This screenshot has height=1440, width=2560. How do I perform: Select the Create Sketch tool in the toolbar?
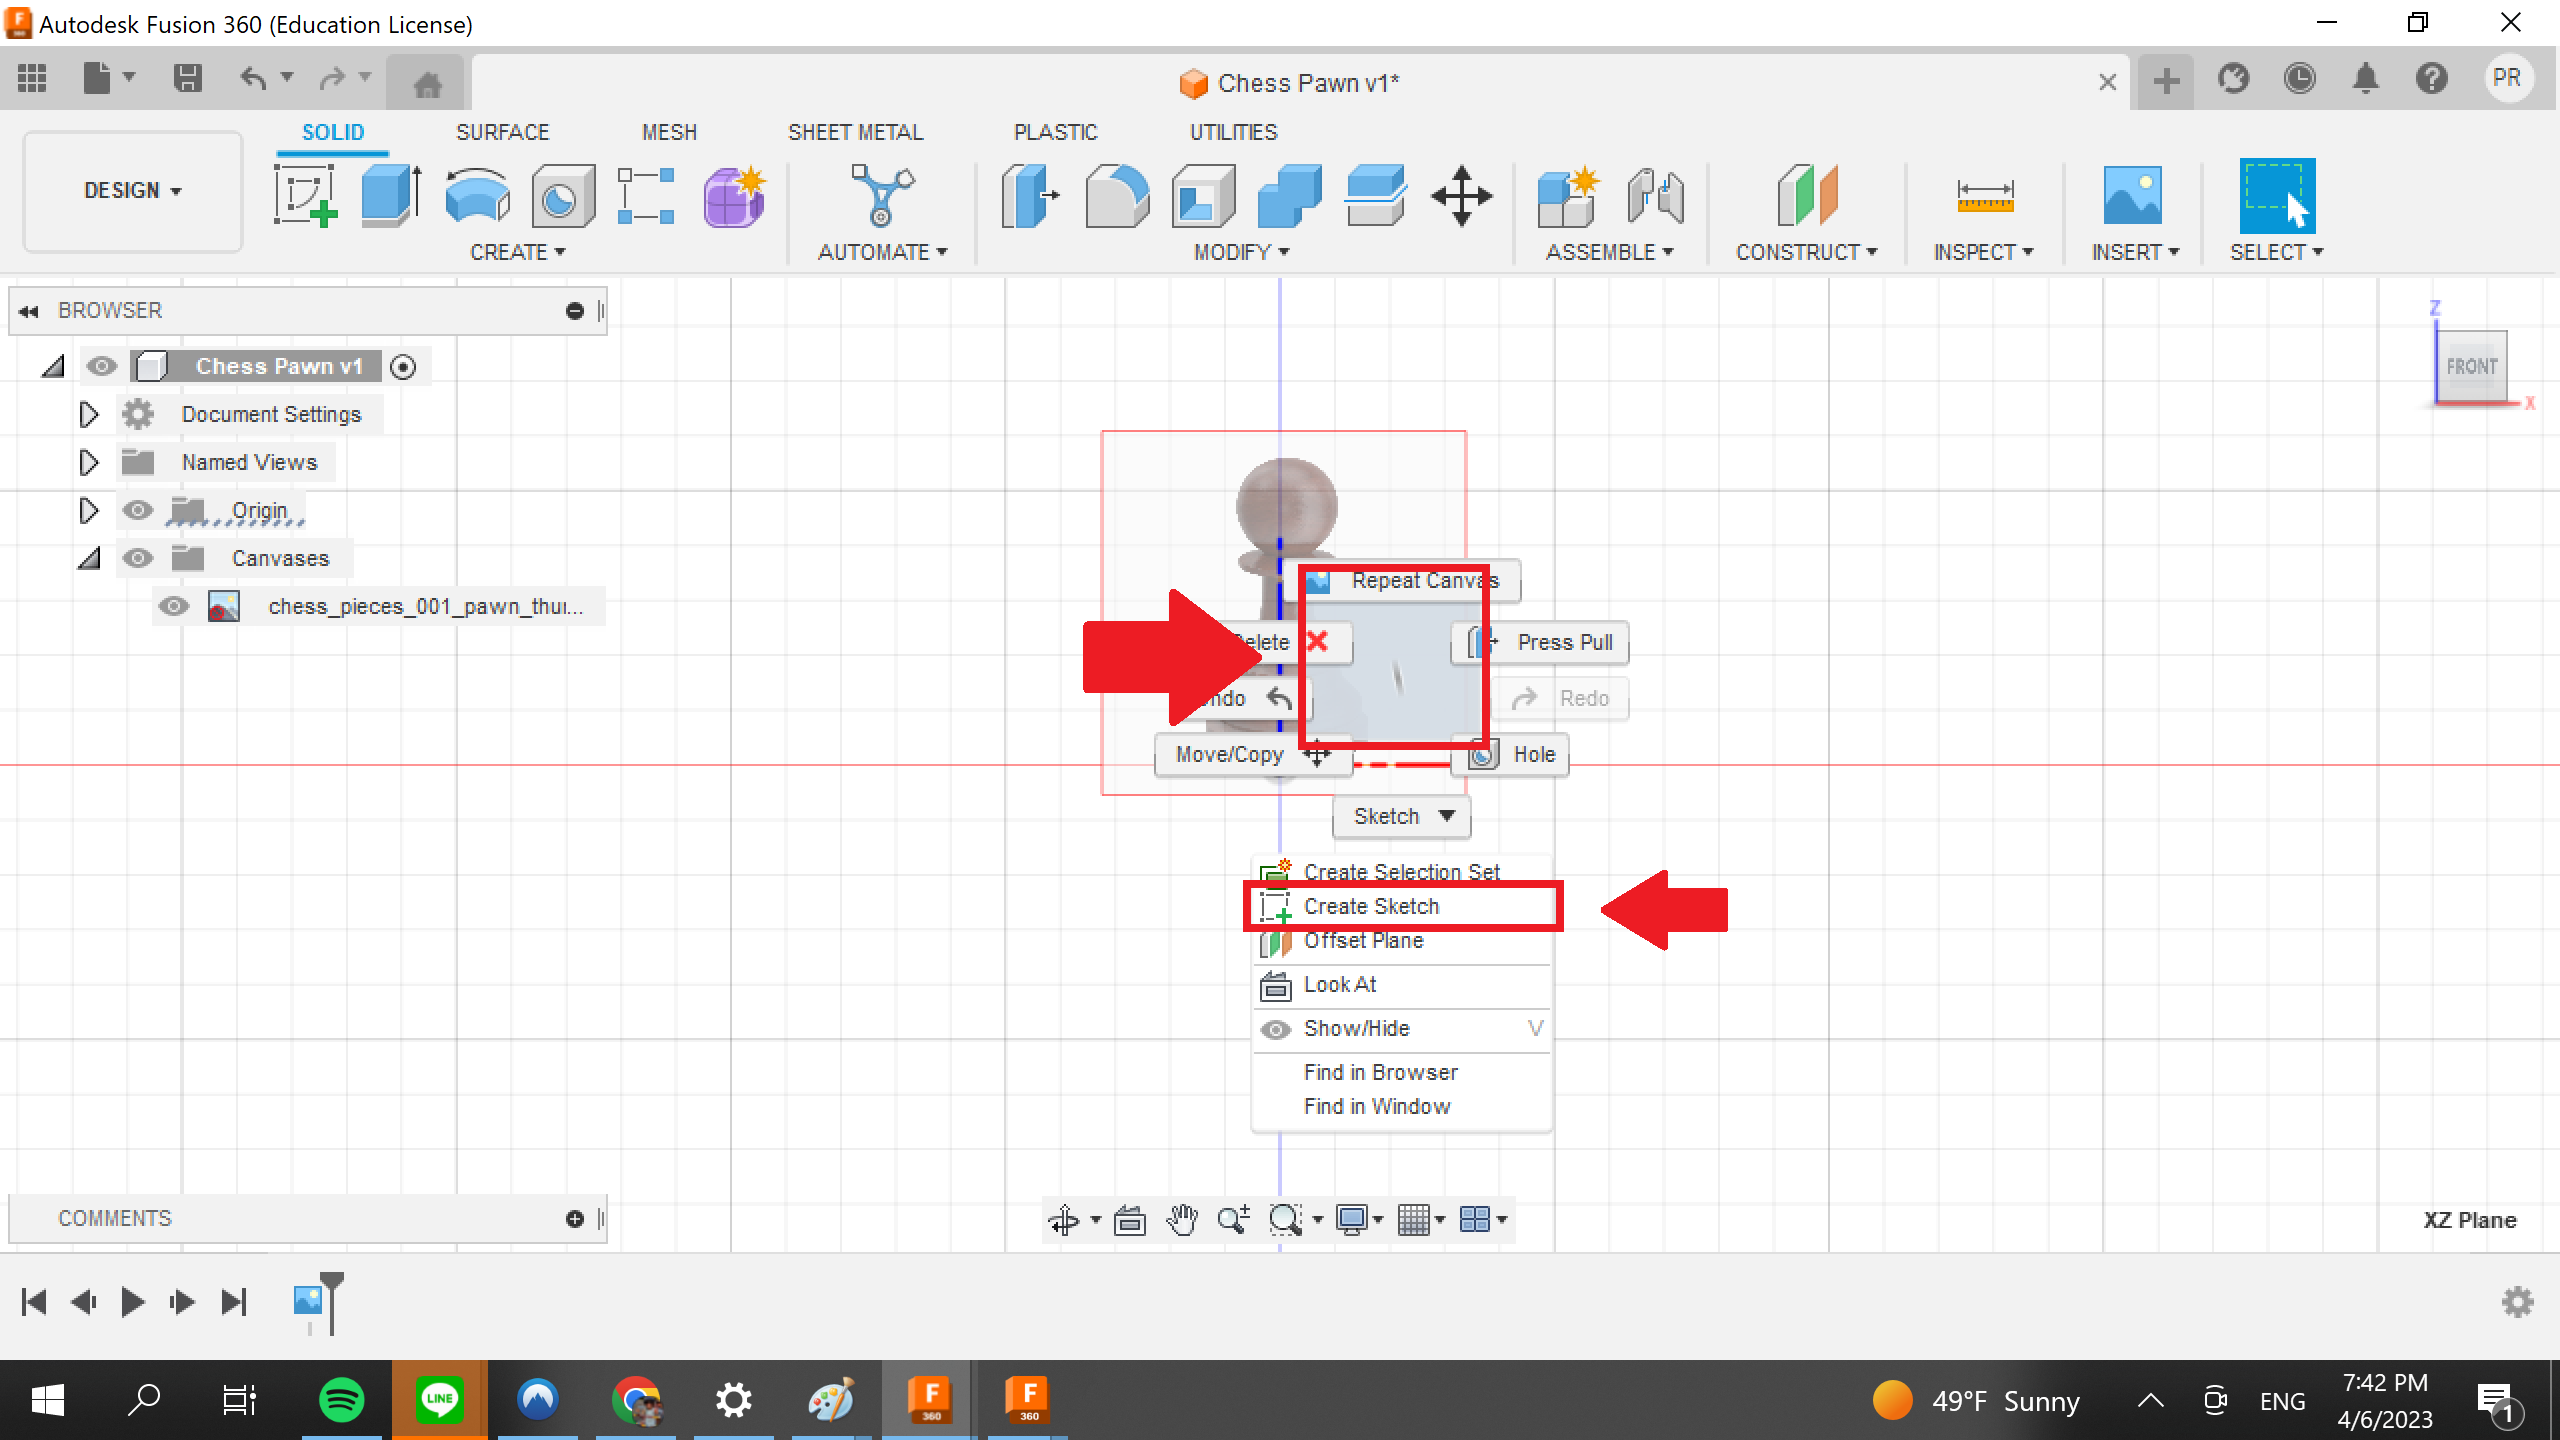point(307,195)
